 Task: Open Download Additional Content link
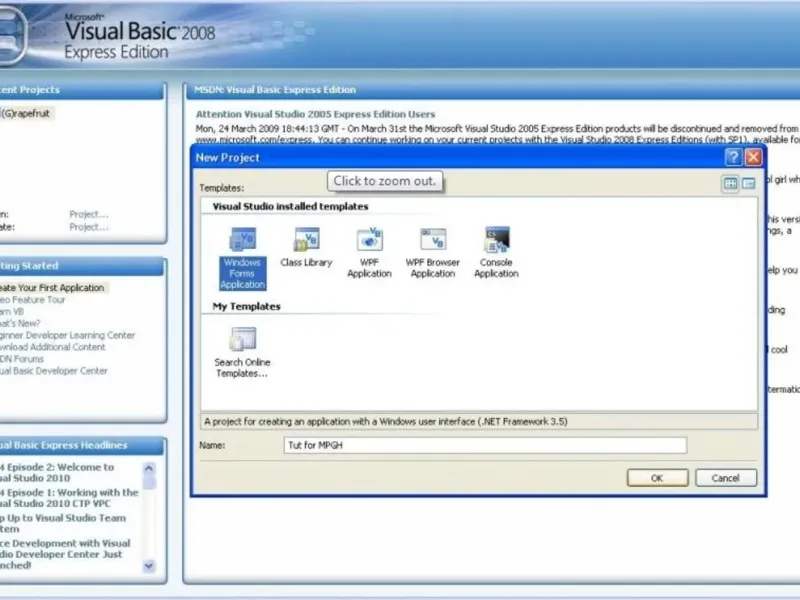coord(53,347)
